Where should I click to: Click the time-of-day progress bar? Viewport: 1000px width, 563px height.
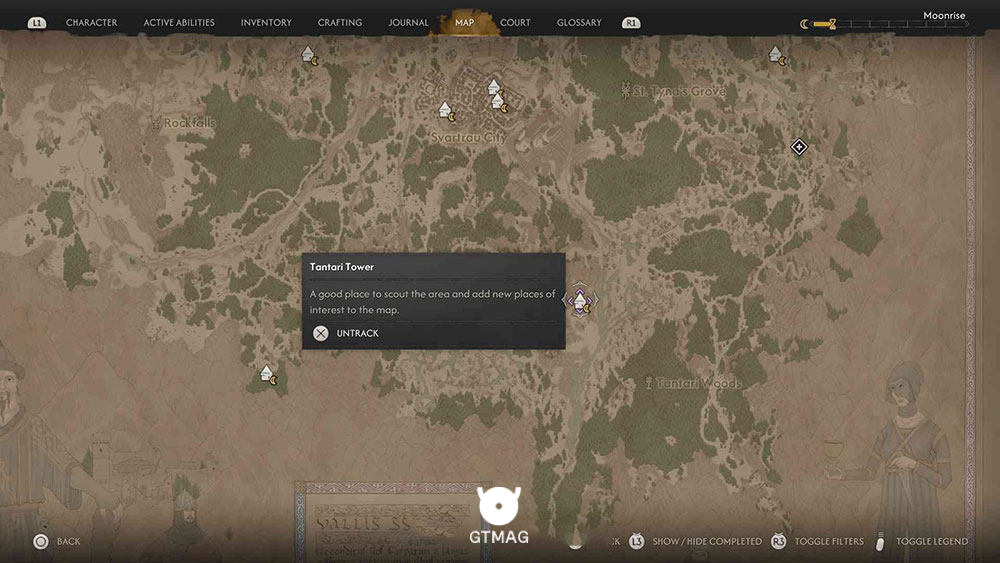[890, 24]
